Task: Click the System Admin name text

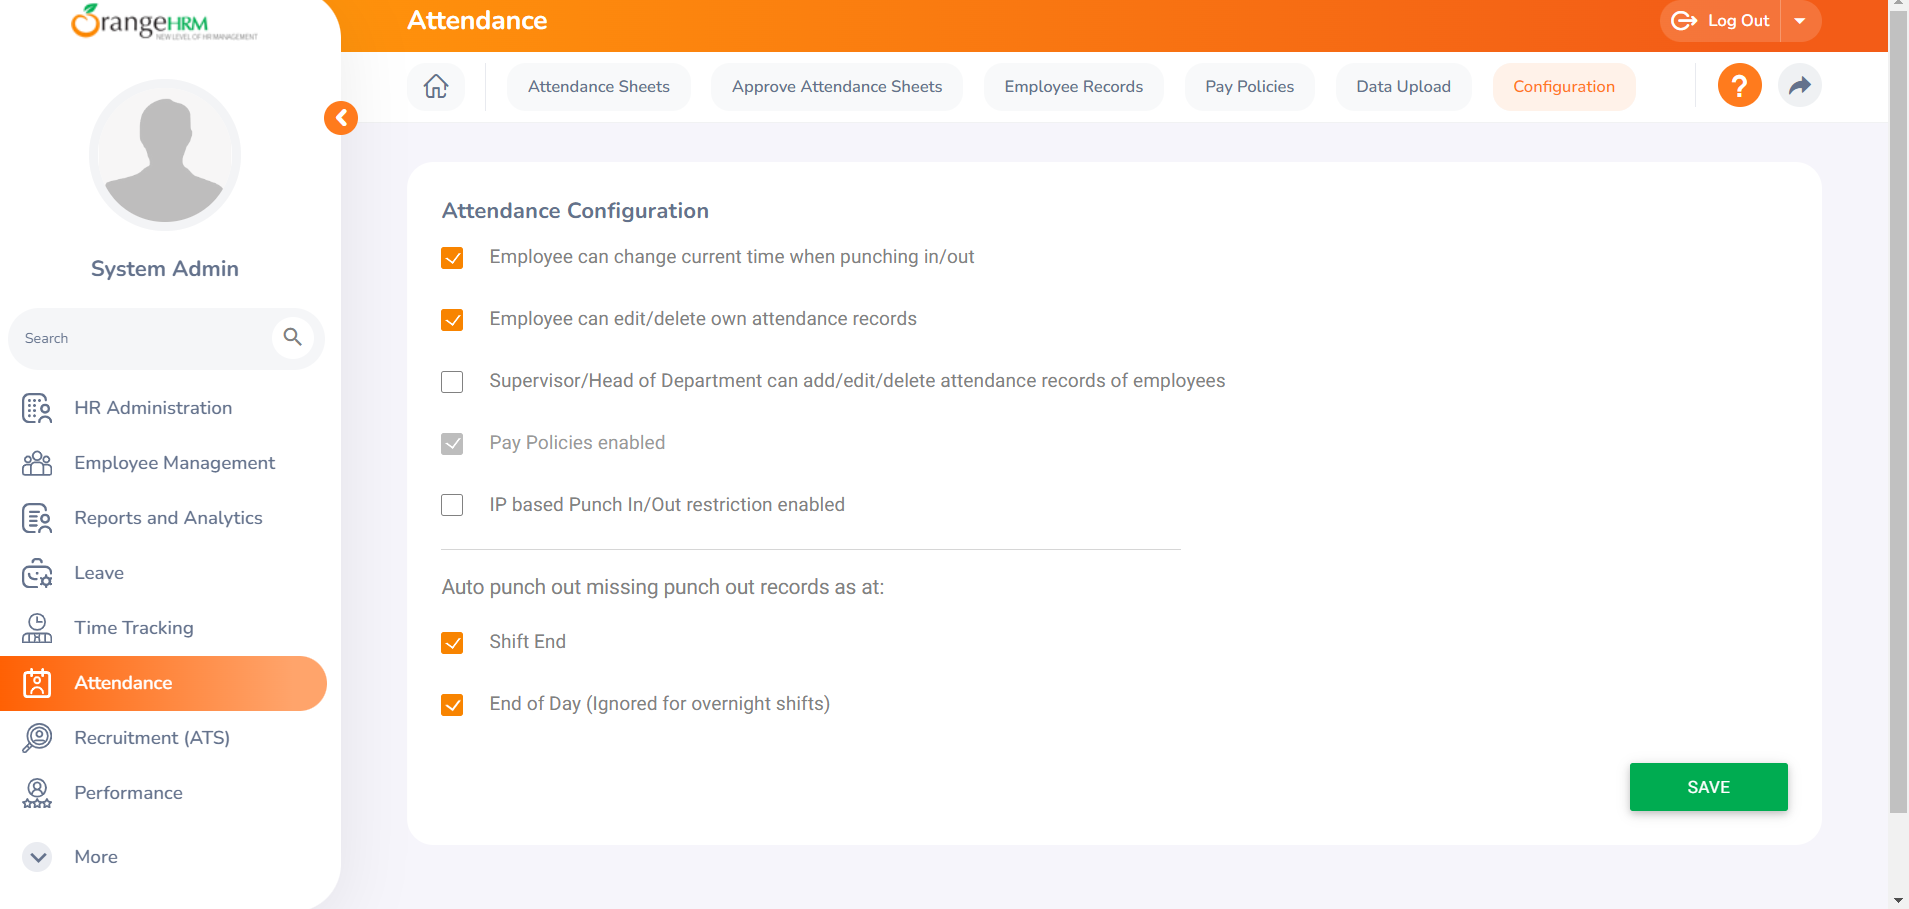Action: click(165, 269)
